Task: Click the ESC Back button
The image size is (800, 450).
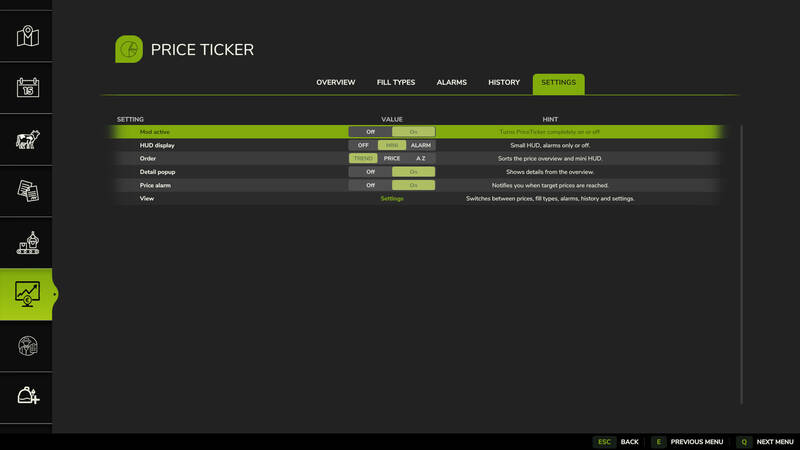Action: point(616,442)
